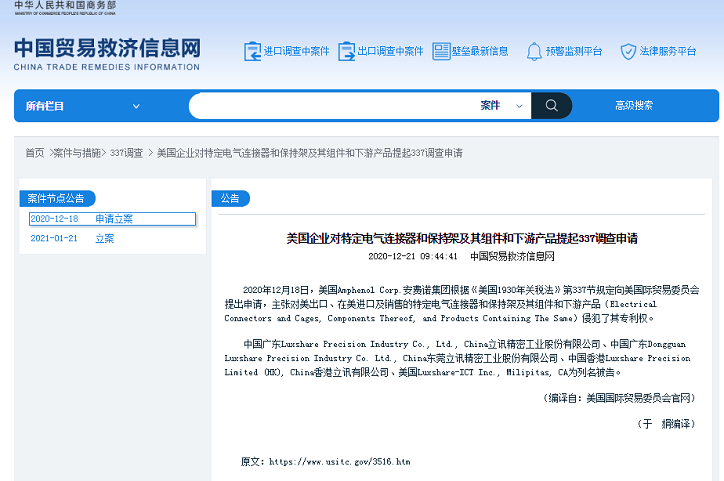Click the 中国贸易救济信息网 source label under headline
Viewport: 724px width, 481px height.
512,256
